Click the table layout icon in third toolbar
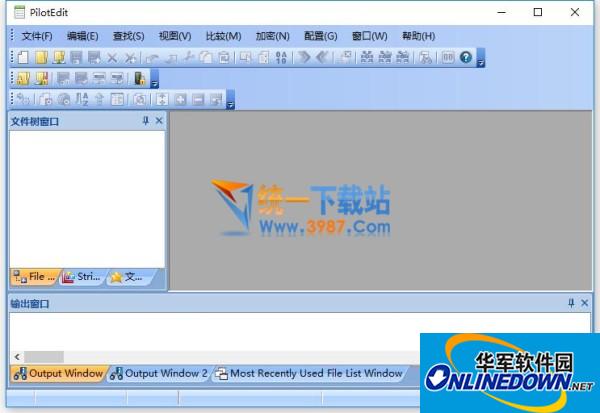 117,100
